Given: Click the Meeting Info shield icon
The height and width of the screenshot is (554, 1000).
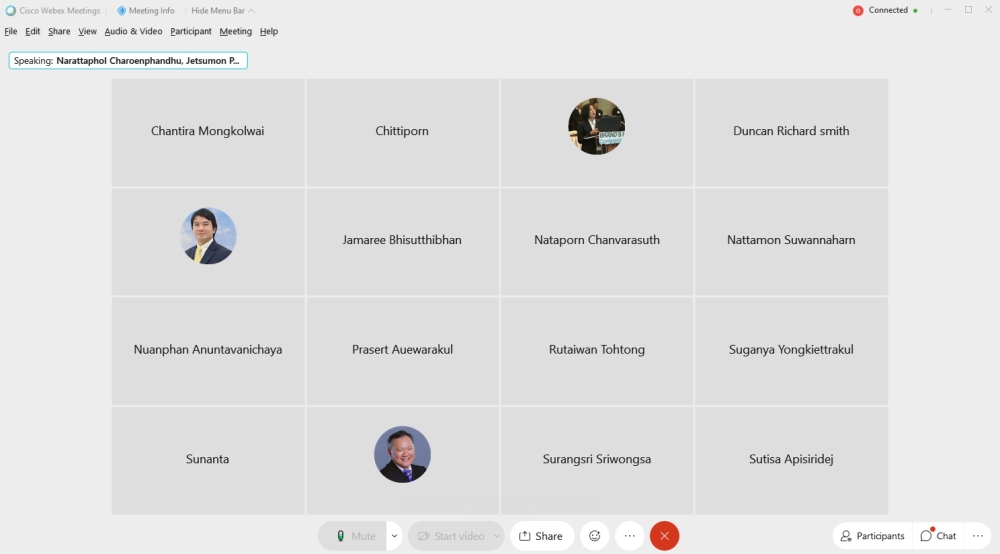Looking at the screenshot, I should (x=122, y=11).
